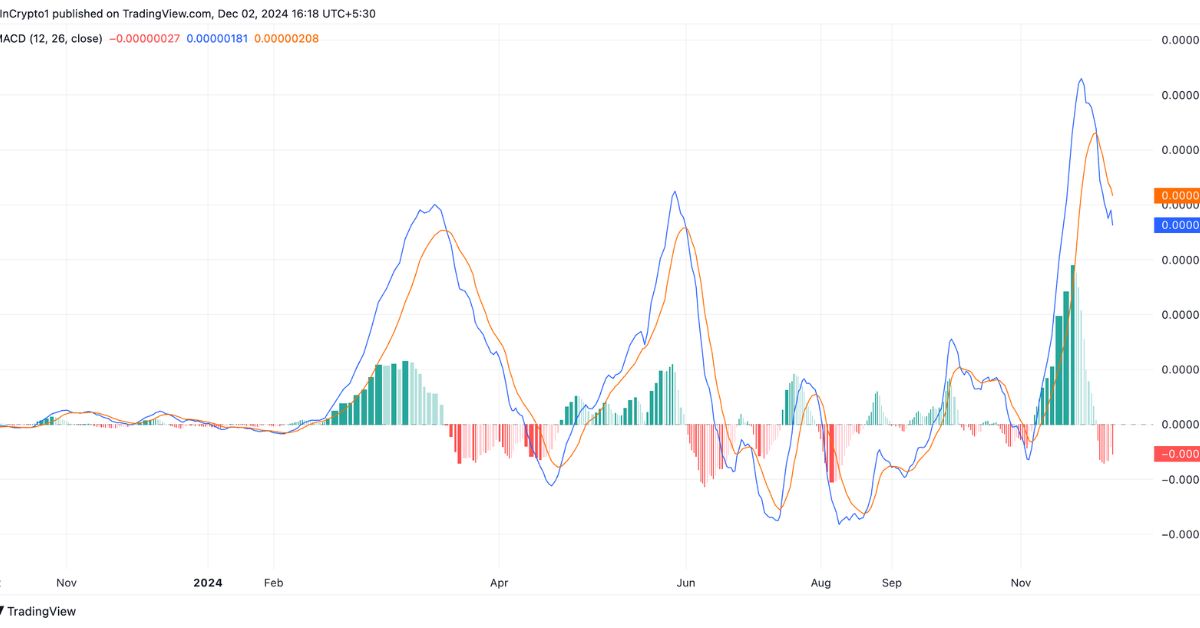The width and height of the screenshot is (1200, 628).
Task: Select the orange signal price tag on axis
Action: [1176, 196]
